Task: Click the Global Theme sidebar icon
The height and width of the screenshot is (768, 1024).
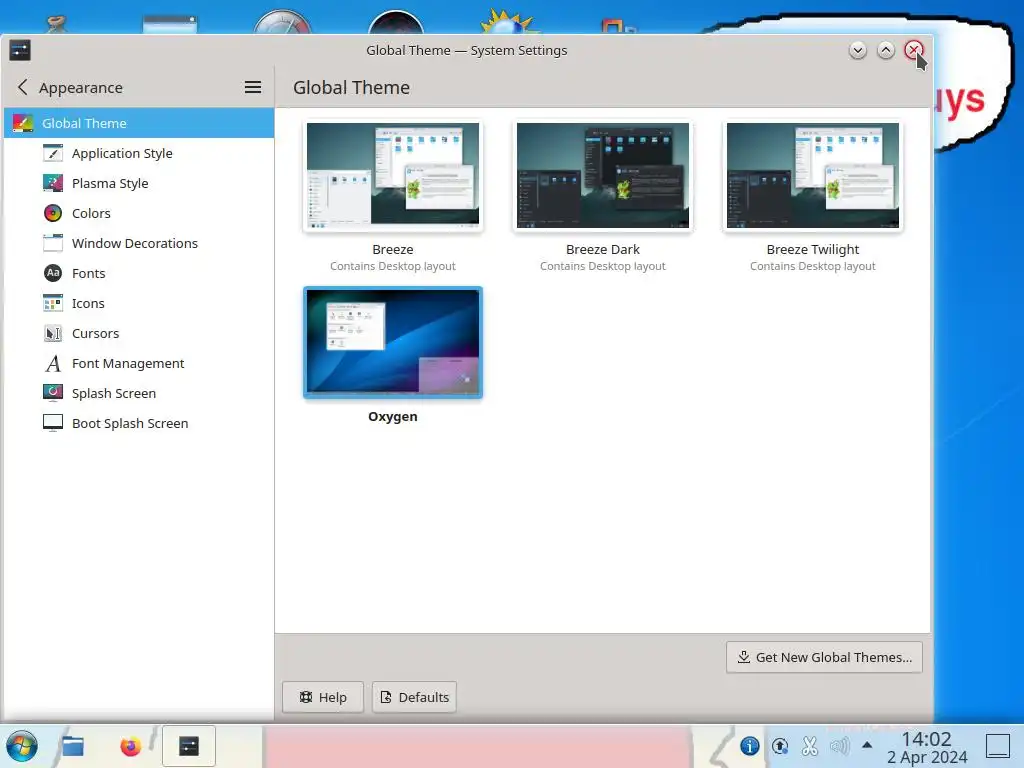Action: click(23, 123)
